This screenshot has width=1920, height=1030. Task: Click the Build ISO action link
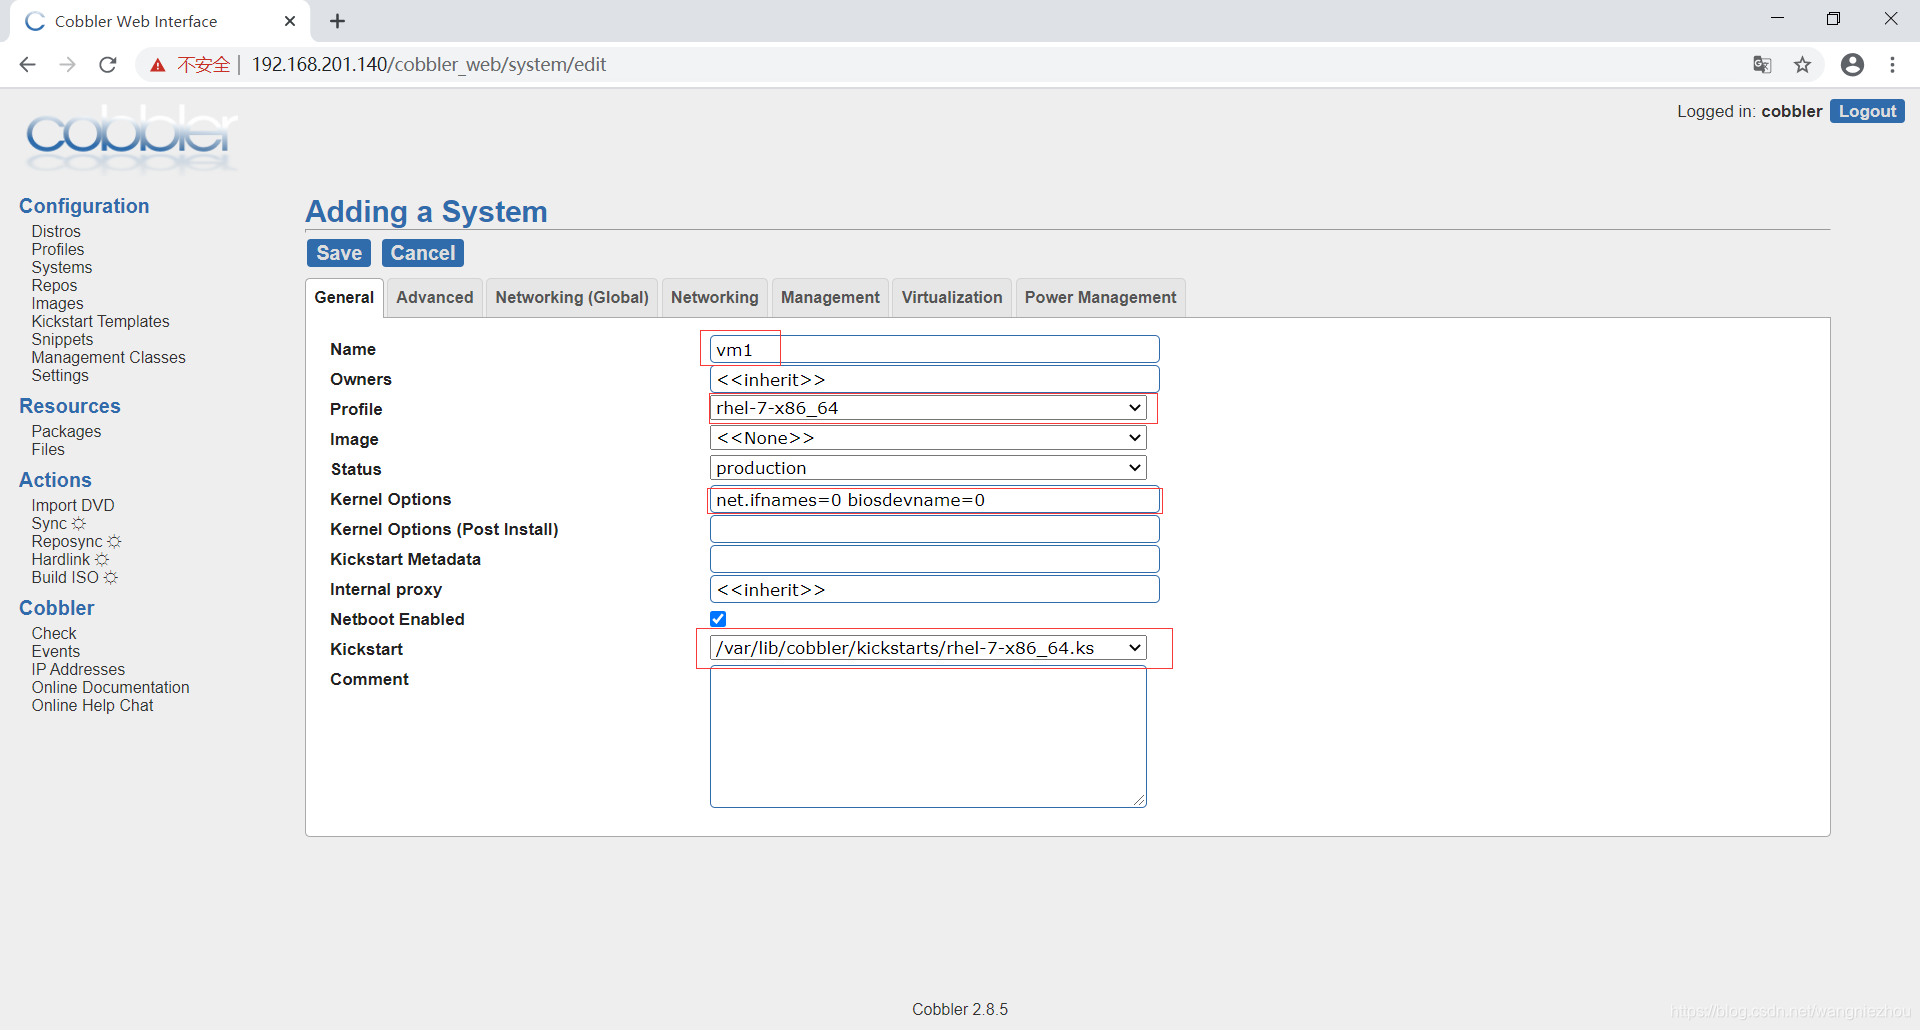coord(65,578)
